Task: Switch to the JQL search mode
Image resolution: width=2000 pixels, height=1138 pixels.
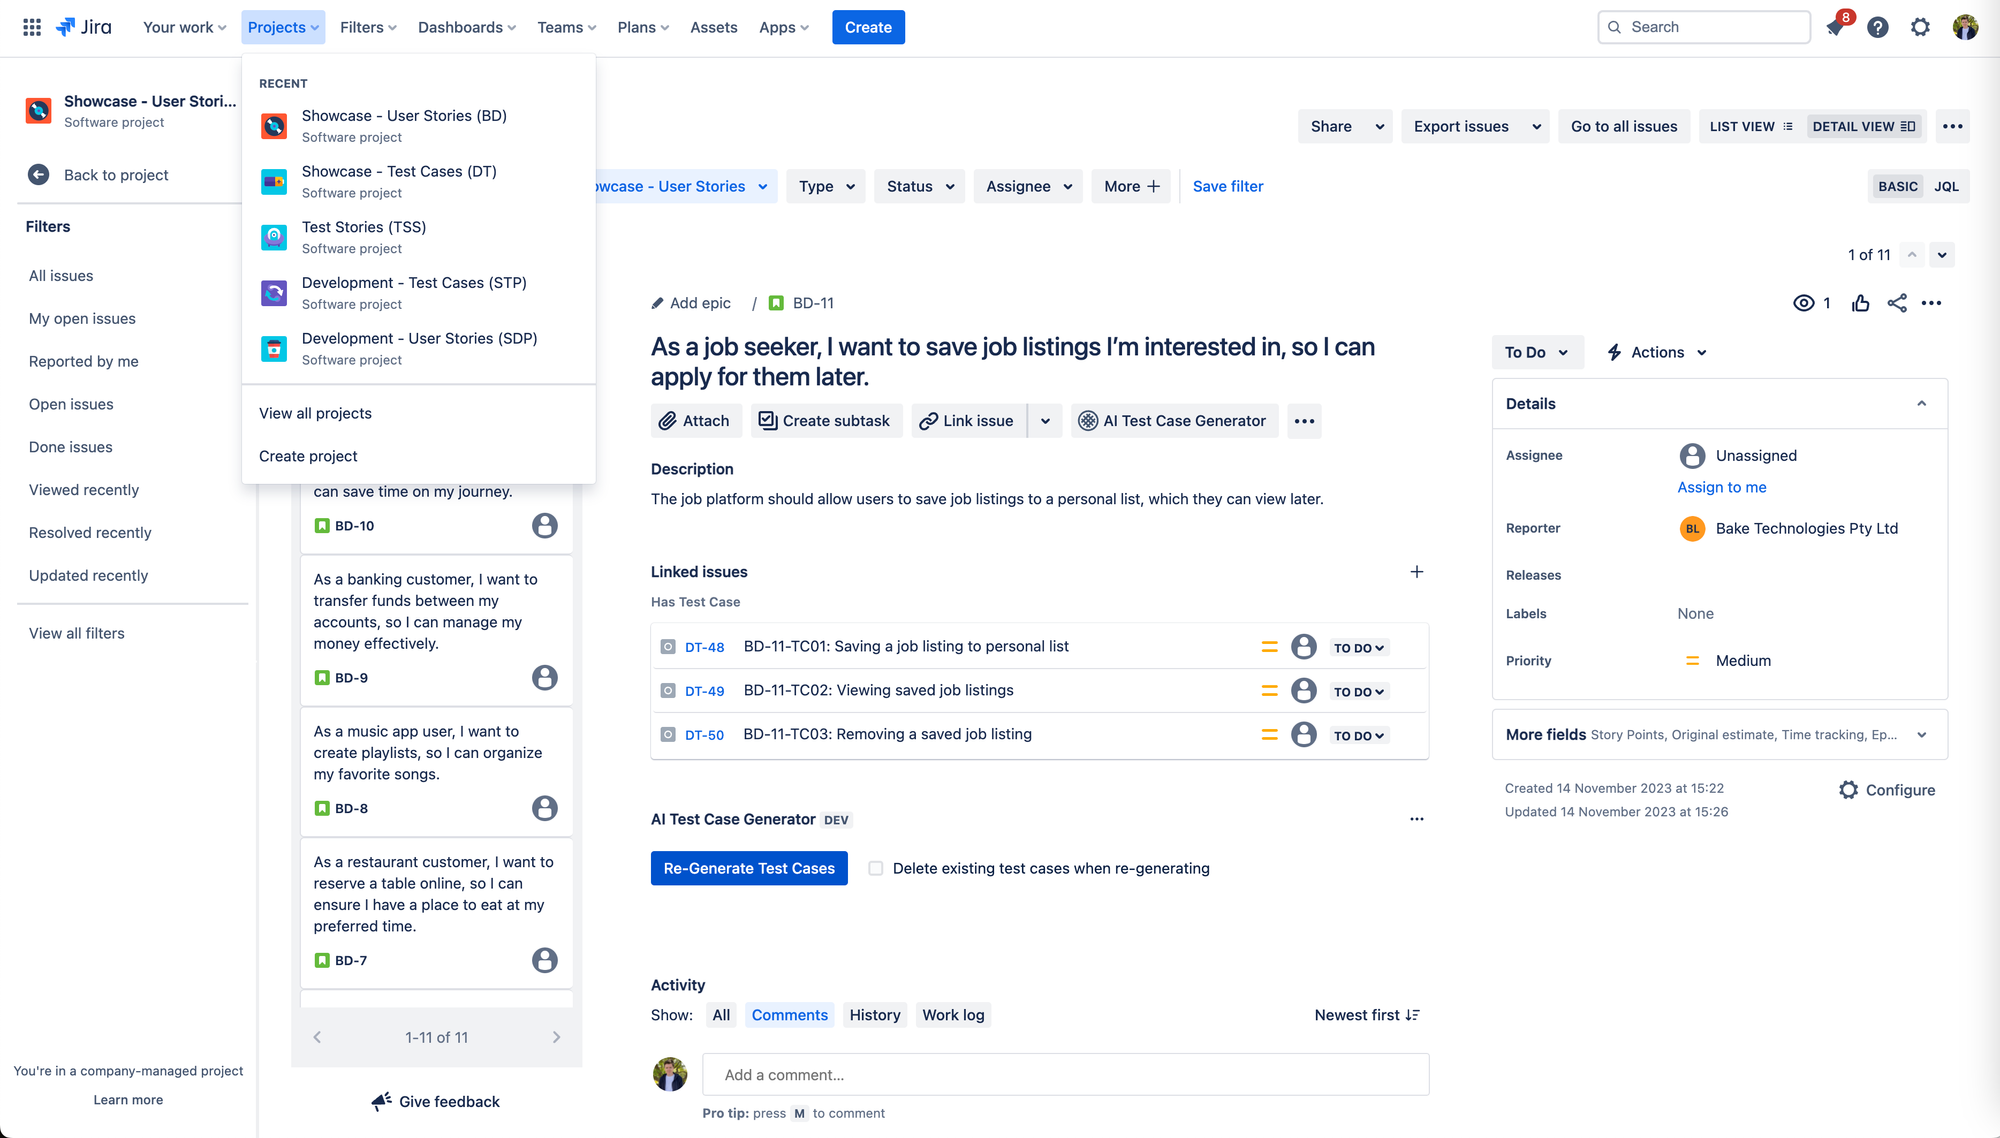Action: 1946,187
